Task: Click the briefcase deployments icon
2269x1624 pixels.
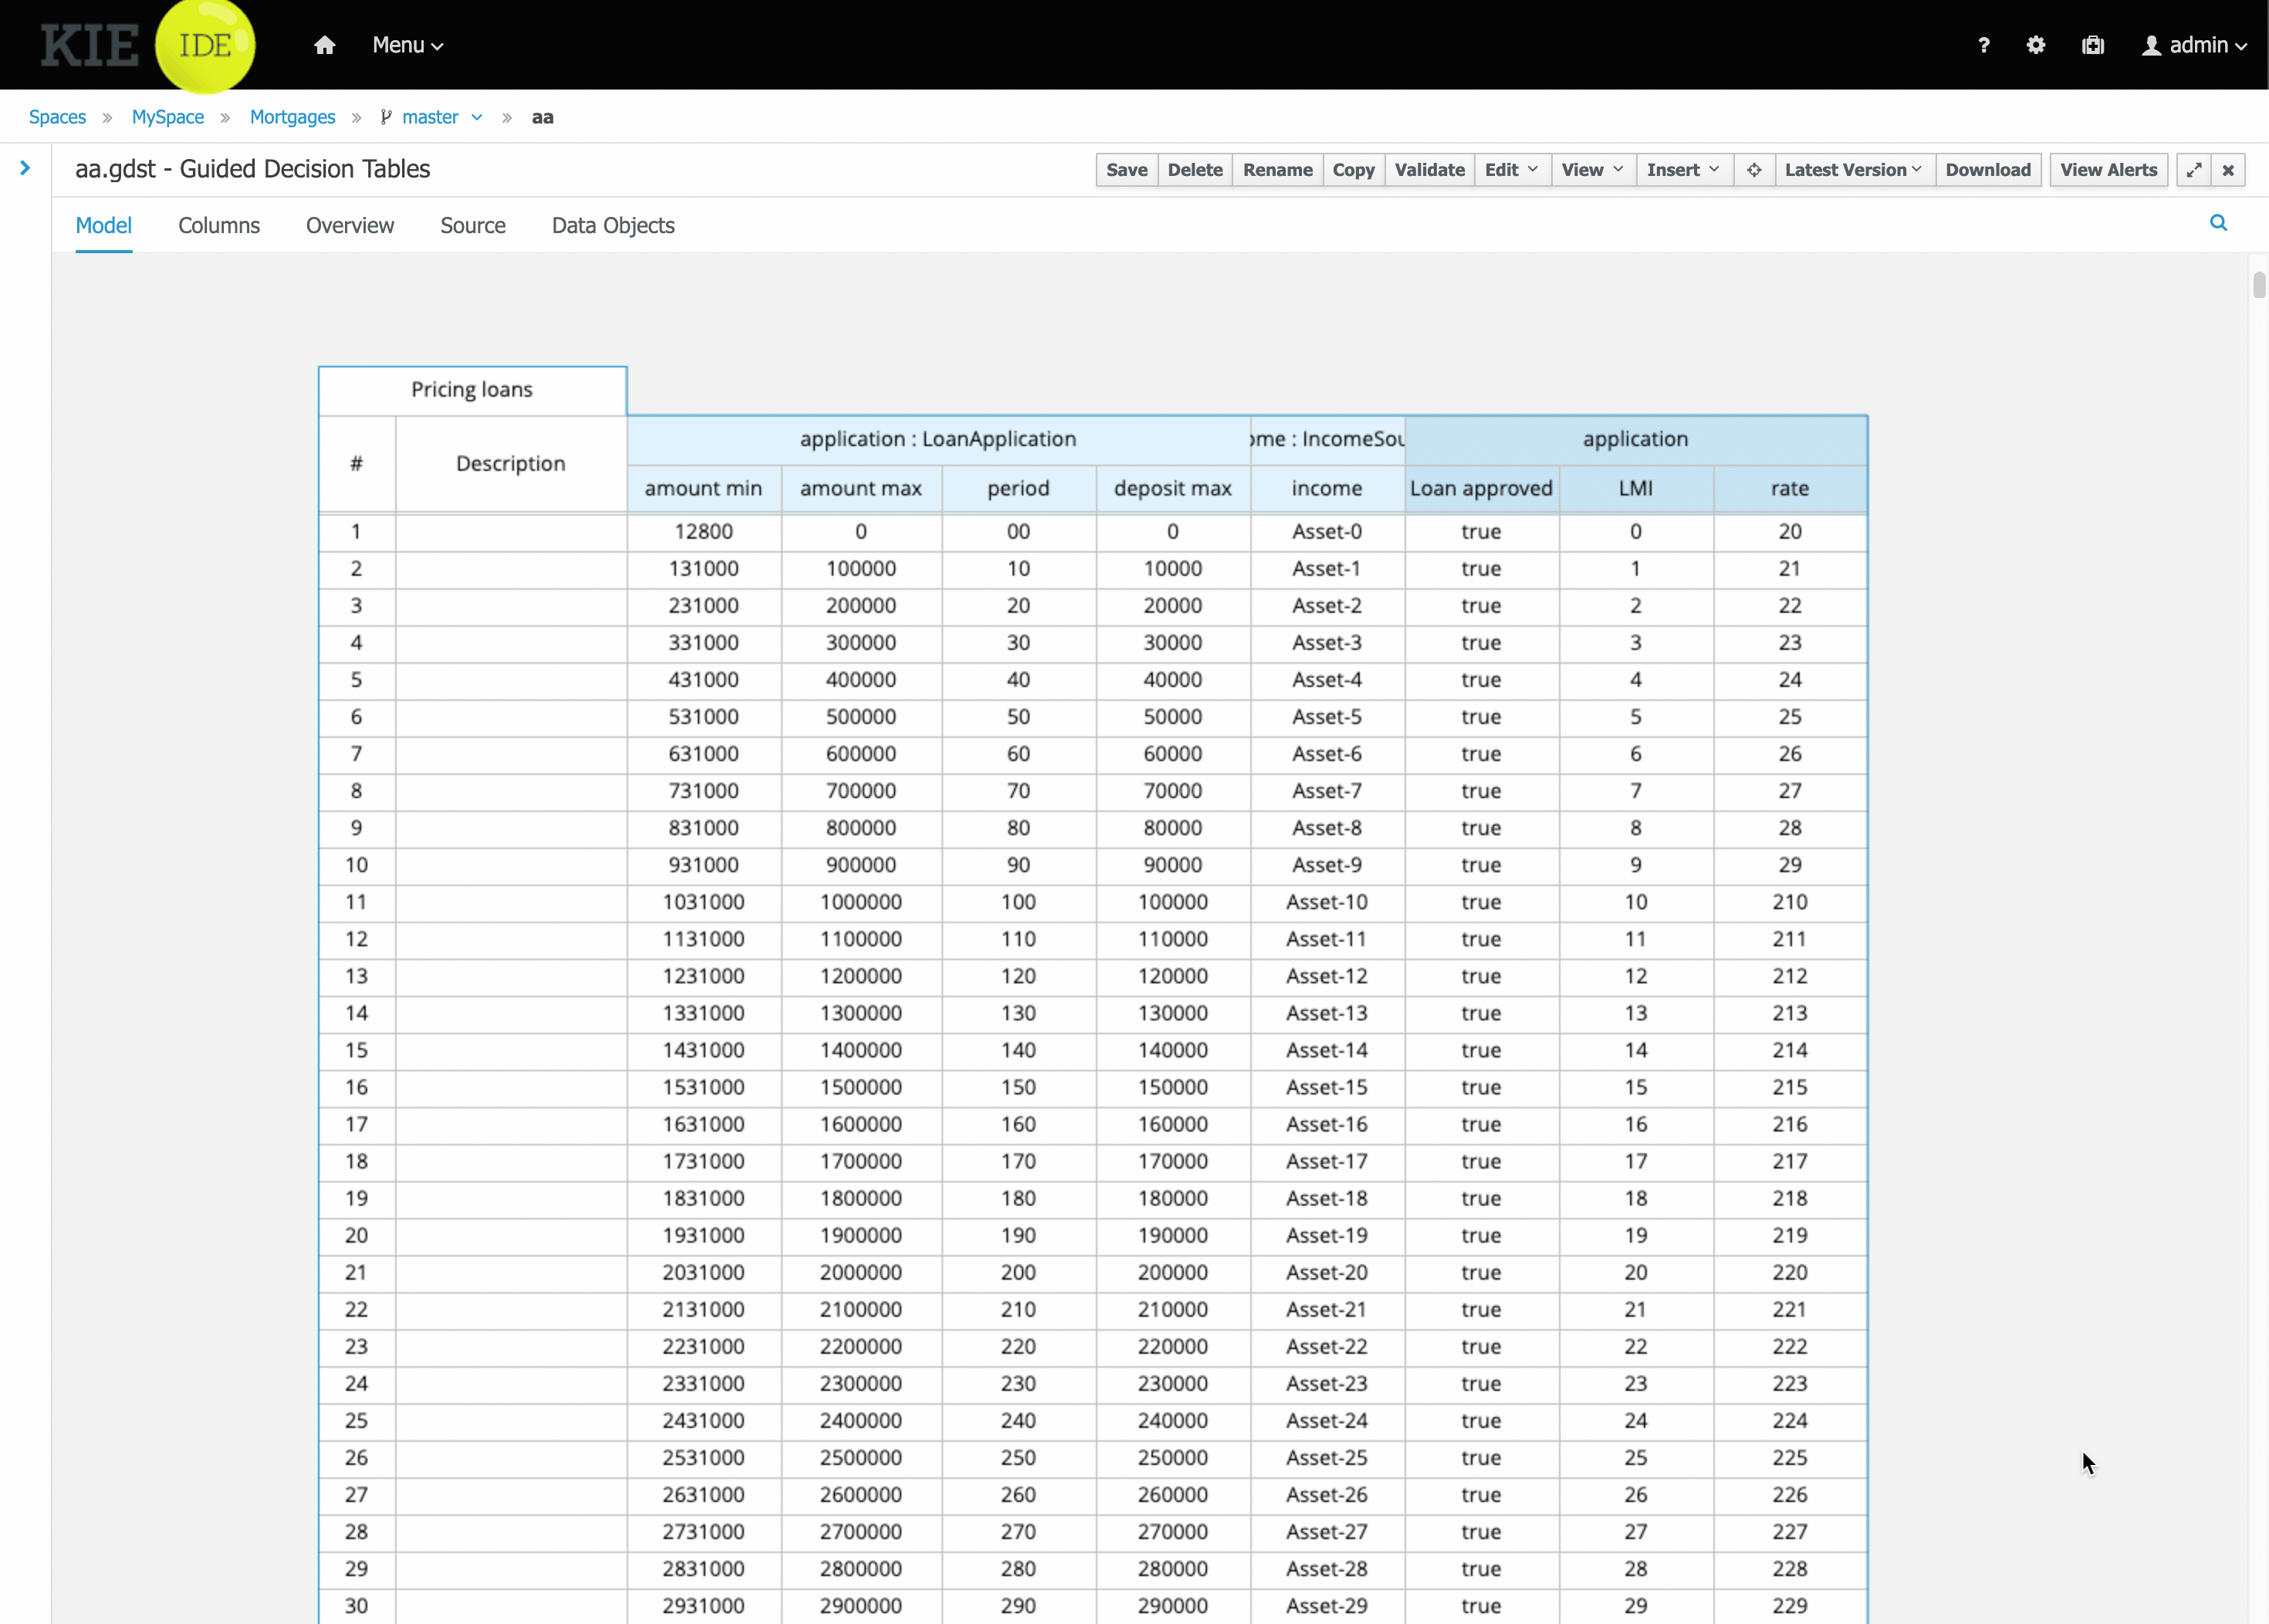Action: (2092, 45)
